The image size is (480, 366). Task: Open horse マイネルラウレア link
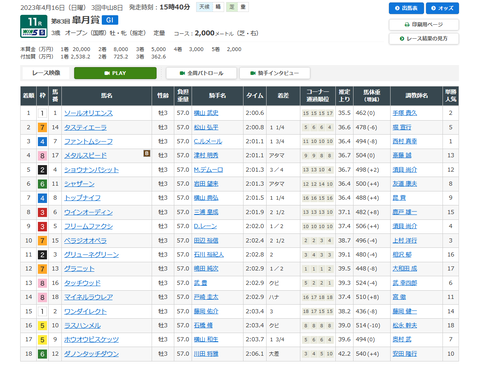point(88,297)
